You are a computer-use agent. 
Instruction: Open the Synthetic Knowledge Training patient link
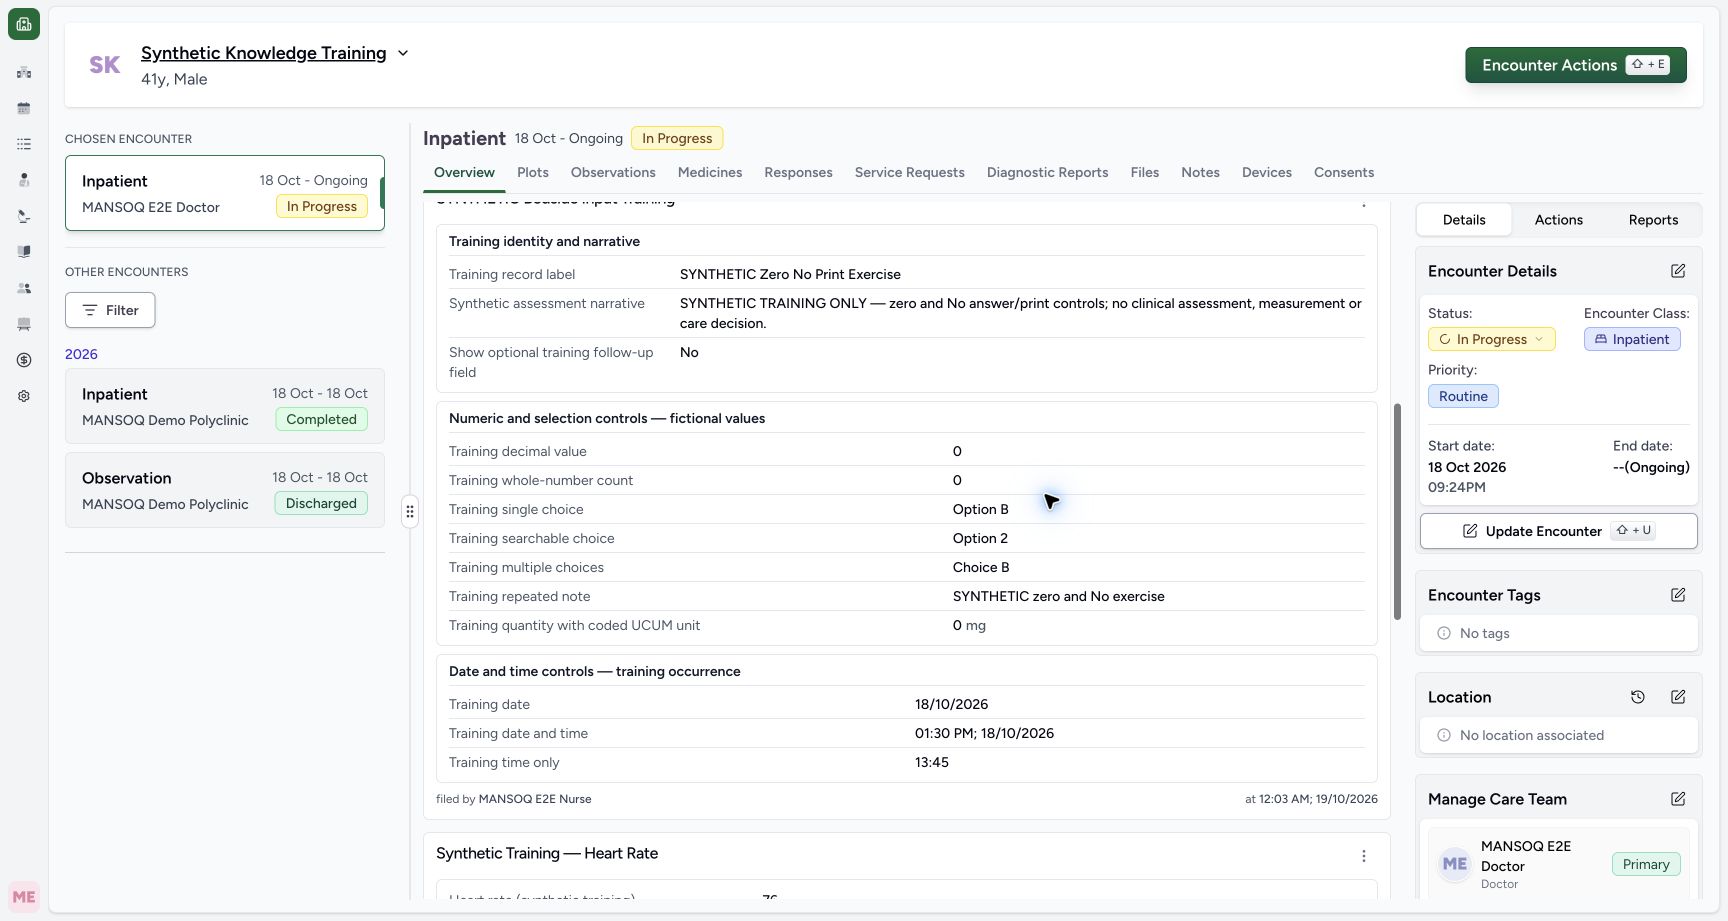264,53
